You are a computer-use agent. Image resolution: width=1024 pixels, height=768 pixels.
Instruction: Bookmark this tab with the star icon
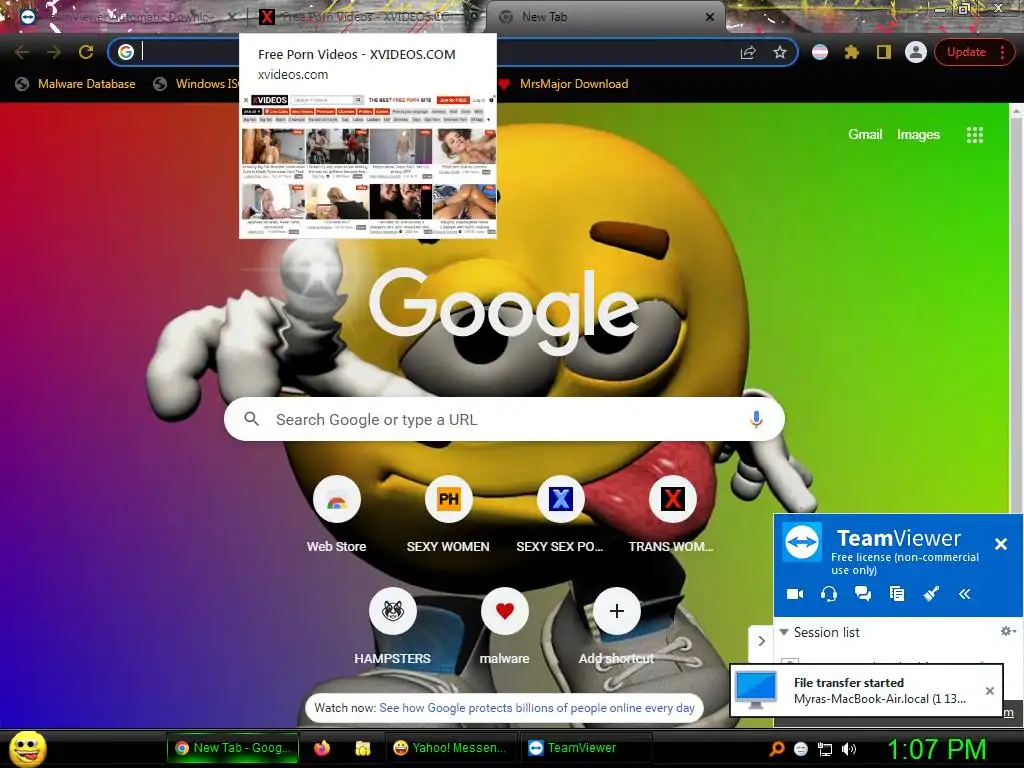(780, 52)
